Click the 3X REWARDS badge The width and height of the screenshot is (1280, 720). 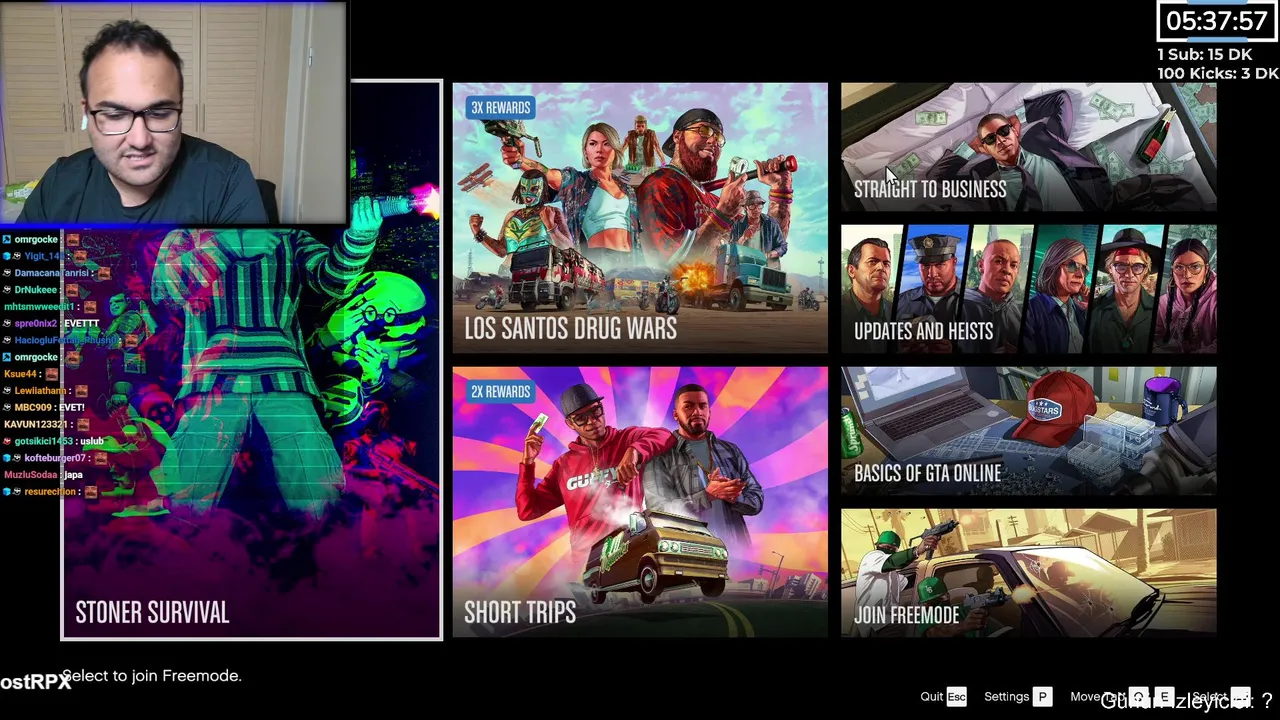pos(500,107)
